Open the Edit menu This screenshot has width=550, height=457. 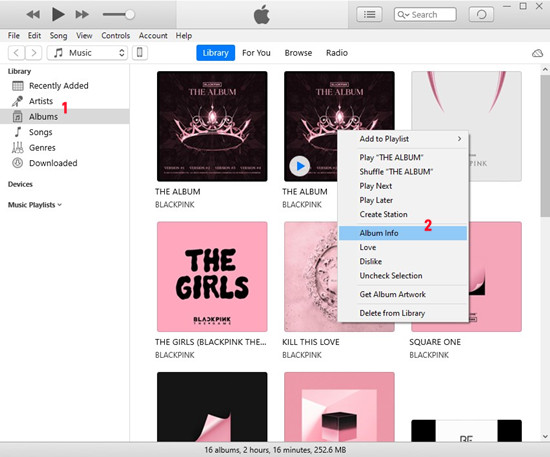pyautogui.click(x=34, y=35)
